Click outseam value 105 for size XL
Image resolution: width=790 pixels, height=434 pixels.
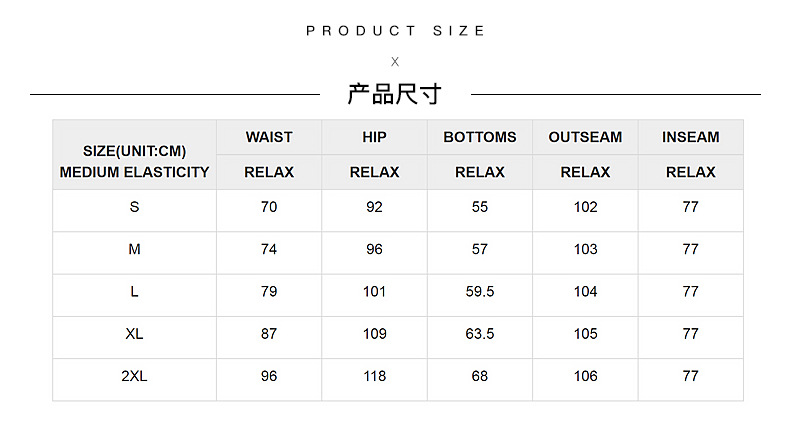click(585, 334)
